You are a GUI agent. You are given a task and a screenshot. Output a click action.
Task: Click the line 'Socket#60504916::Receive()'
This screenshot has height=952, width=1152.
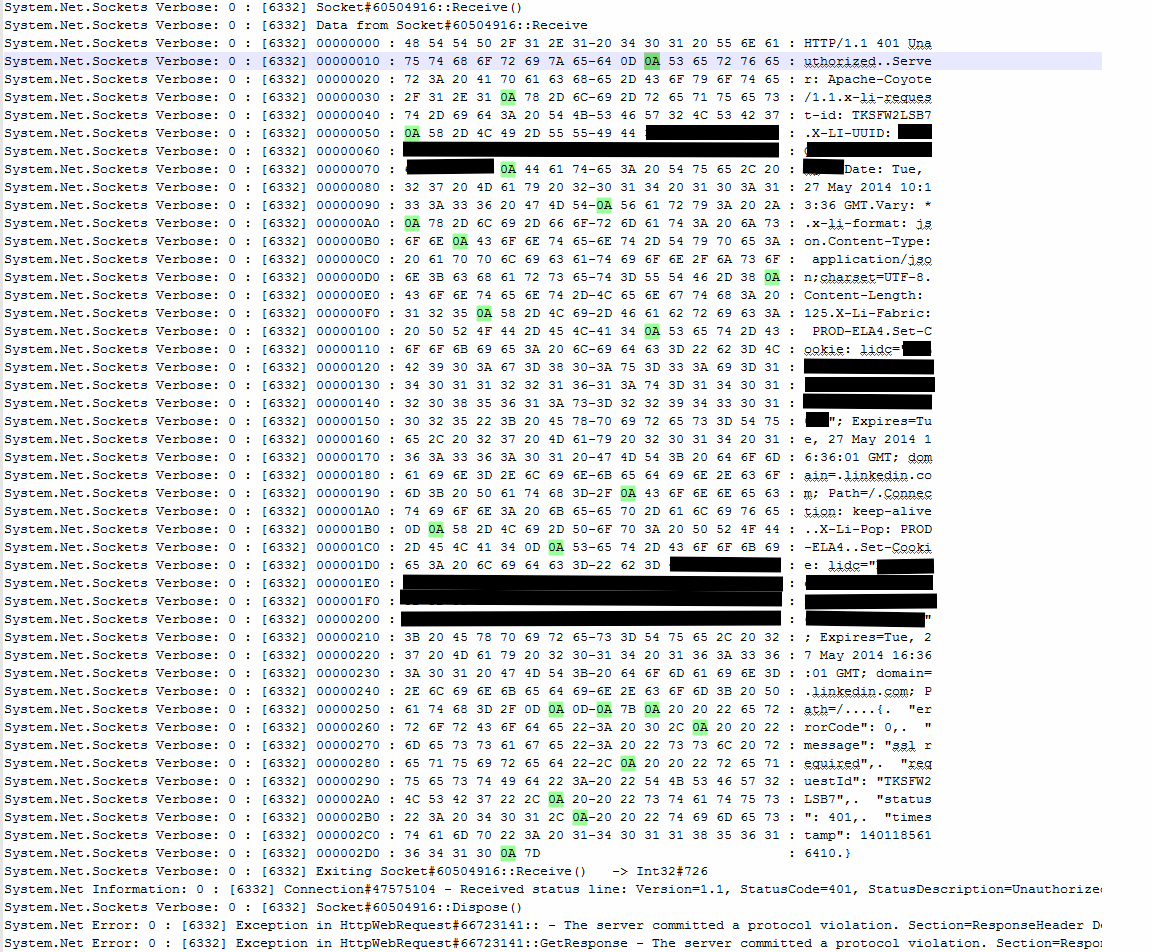pos(263,7)
